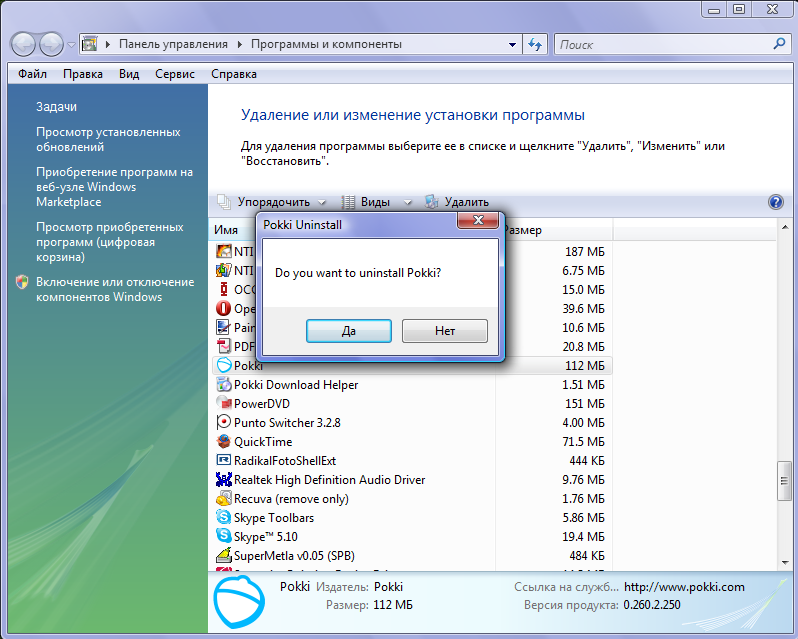Click the Recuva icon
Viewport: 798px width, 639px height.
click(223, 499)
